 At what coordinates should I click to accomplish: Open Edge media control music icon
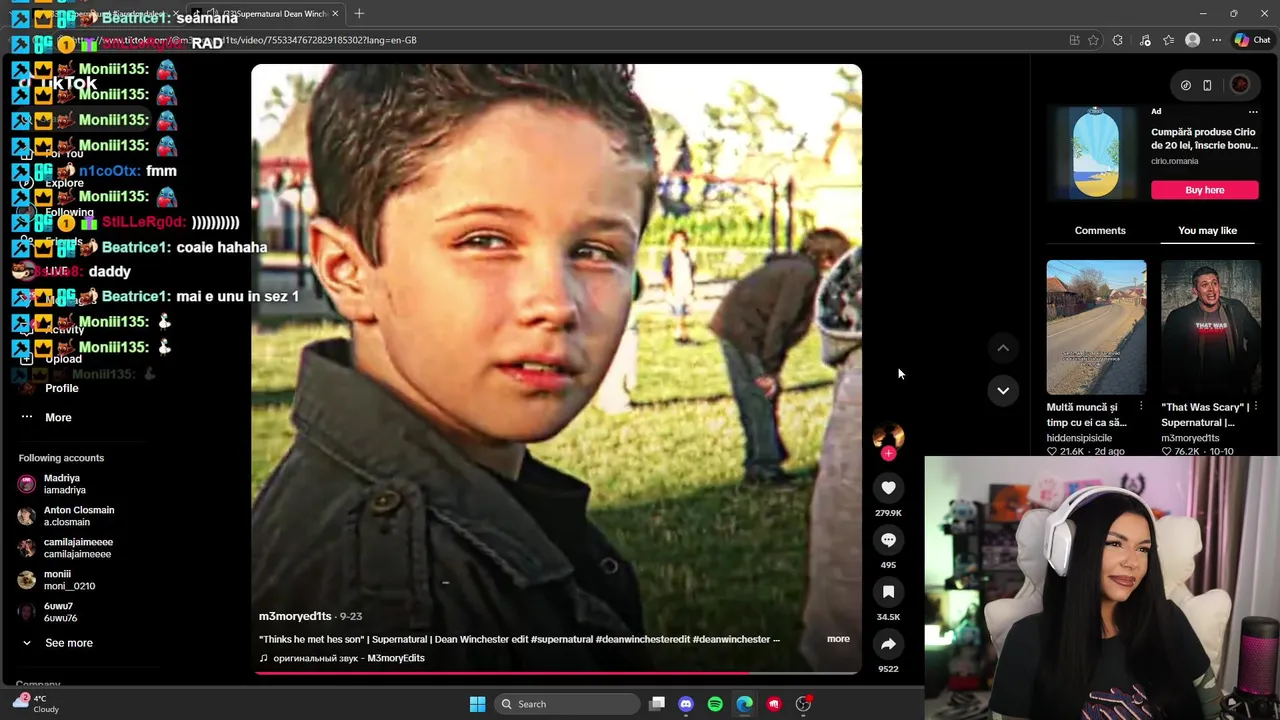(x=1143, y=40)
